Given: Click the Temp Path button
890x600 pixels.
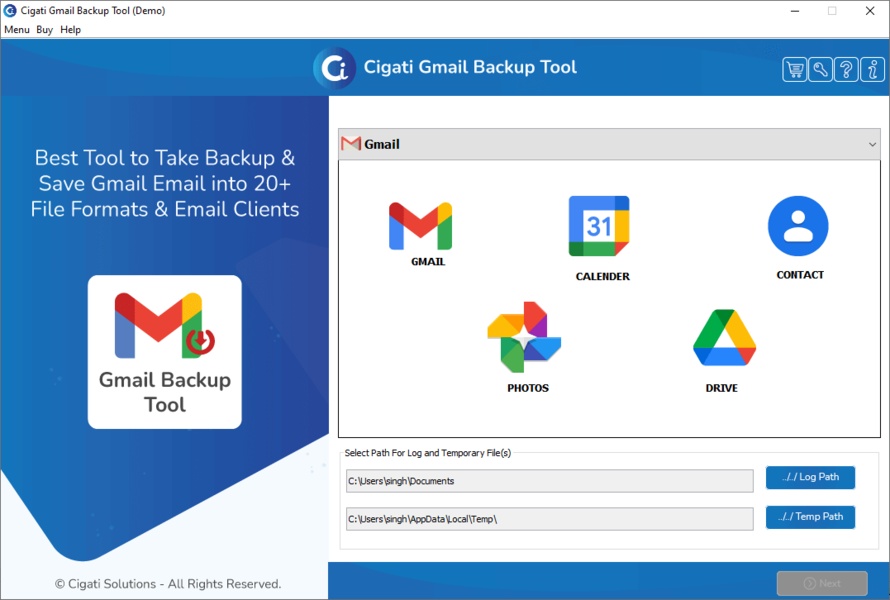Looking at the screenshot, I should coord(810,517).
